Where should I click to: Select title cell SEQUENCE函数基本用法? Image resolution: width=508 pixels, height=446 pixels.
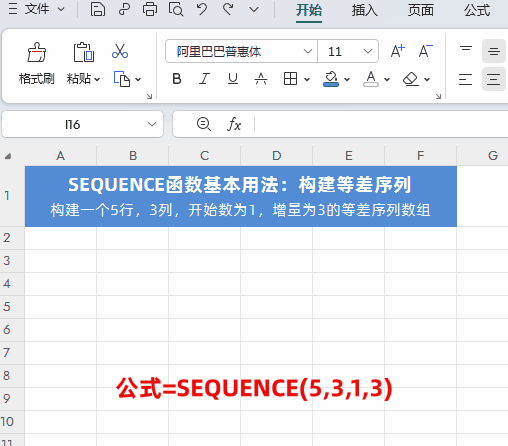pyautogui.click(x=241, y=196)
